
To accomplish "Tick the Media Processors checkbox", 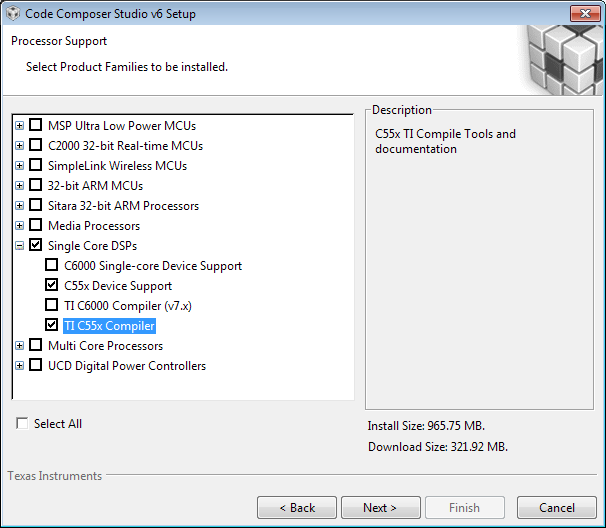I will click(36, 225).
